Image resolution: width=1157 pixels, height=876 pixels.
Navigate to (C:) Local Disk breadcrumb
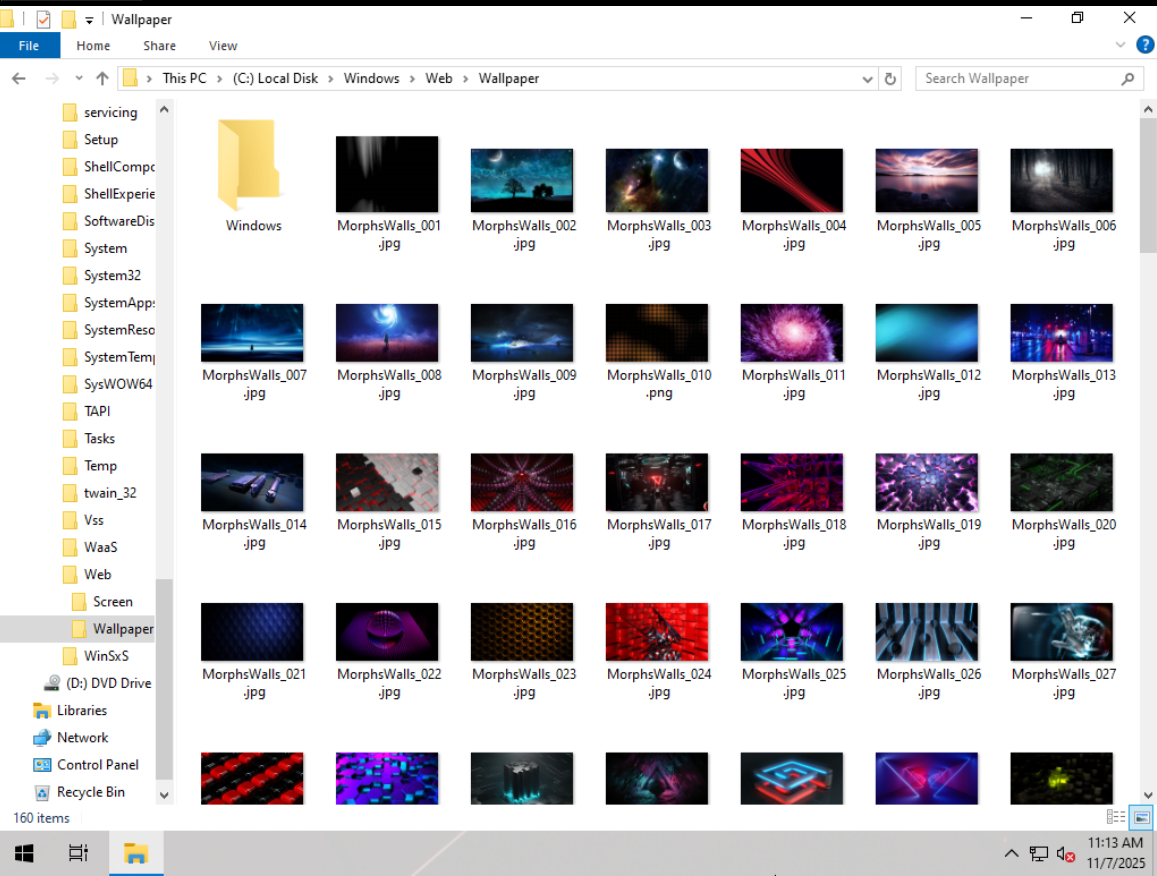tap(275, 78)
